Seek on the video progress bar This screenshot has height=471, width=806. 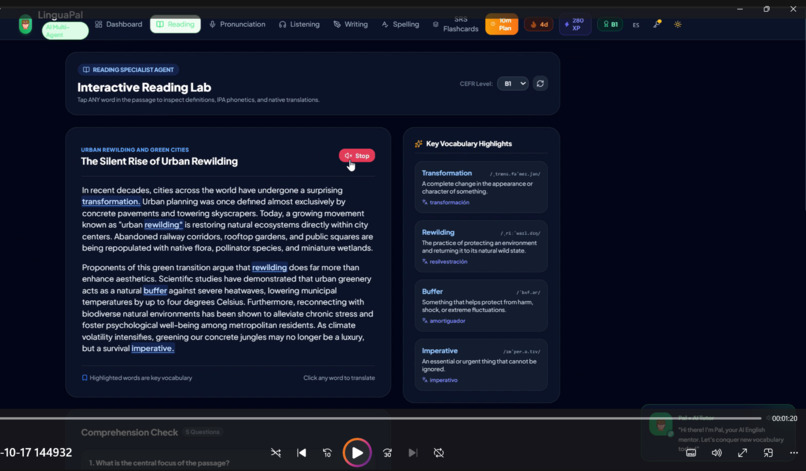380,418
